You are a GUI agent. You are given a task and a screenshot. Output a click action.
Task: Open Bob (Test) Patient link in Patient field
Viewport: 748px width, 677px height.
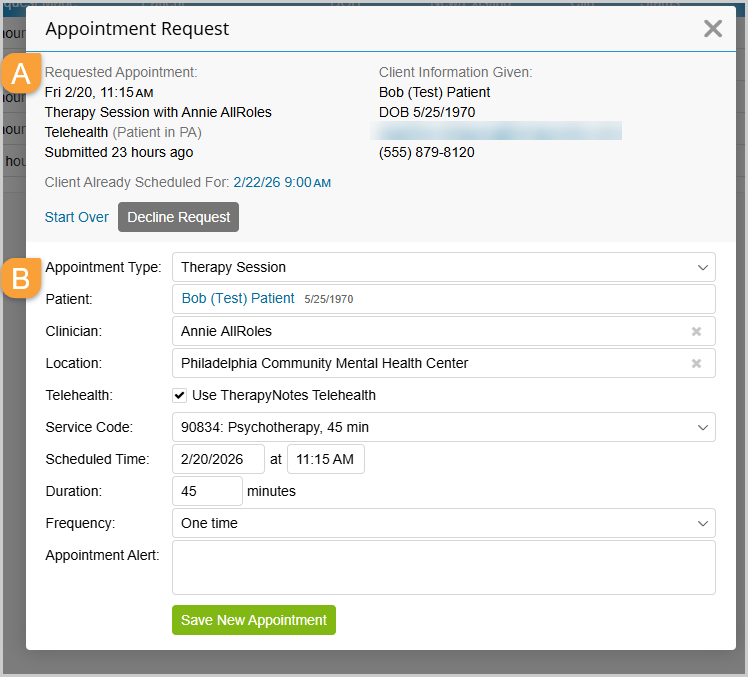tap(238, 298)
